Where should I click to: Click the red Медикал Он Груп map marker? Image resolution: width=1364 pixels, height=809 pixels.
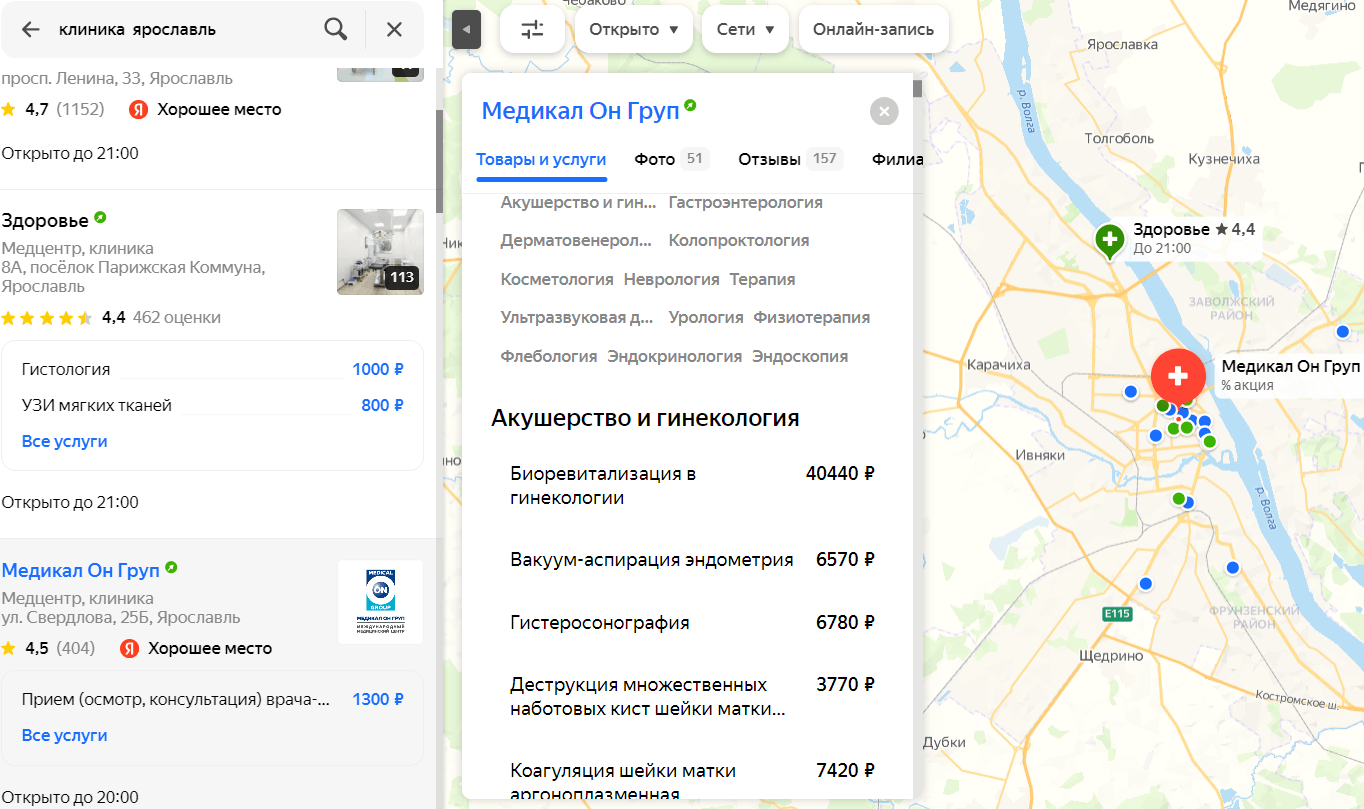pos(1178,376)
